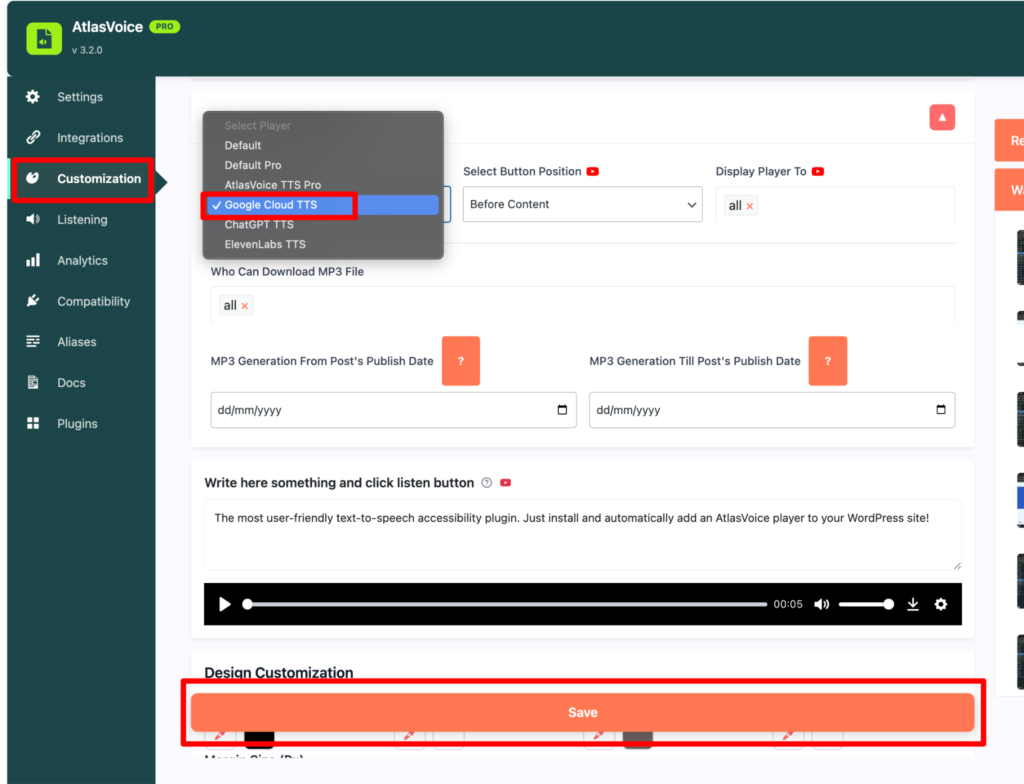Play the audio preview
Screen dimensions: 1024x784
(224, 604)
